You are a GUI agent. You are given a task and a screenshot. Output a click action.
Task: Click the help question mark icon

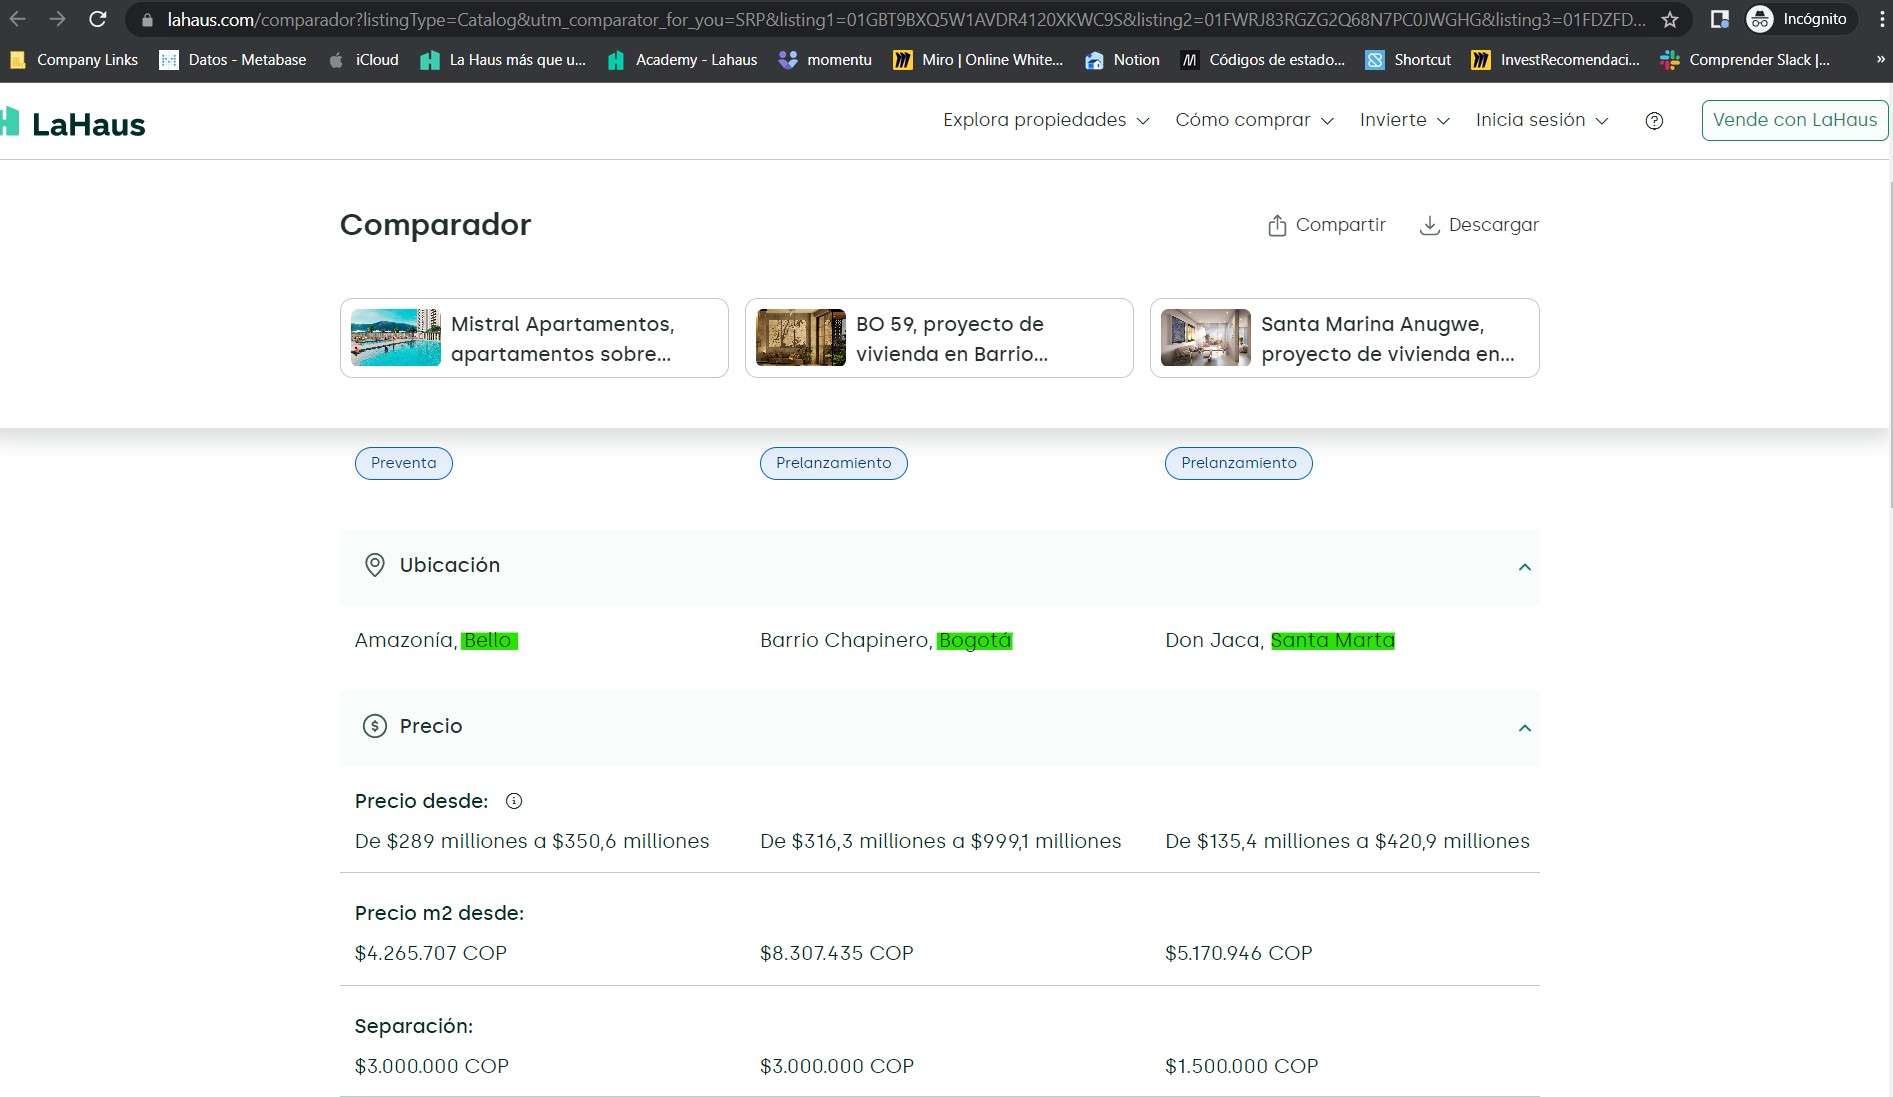(x=1654, y=121)
